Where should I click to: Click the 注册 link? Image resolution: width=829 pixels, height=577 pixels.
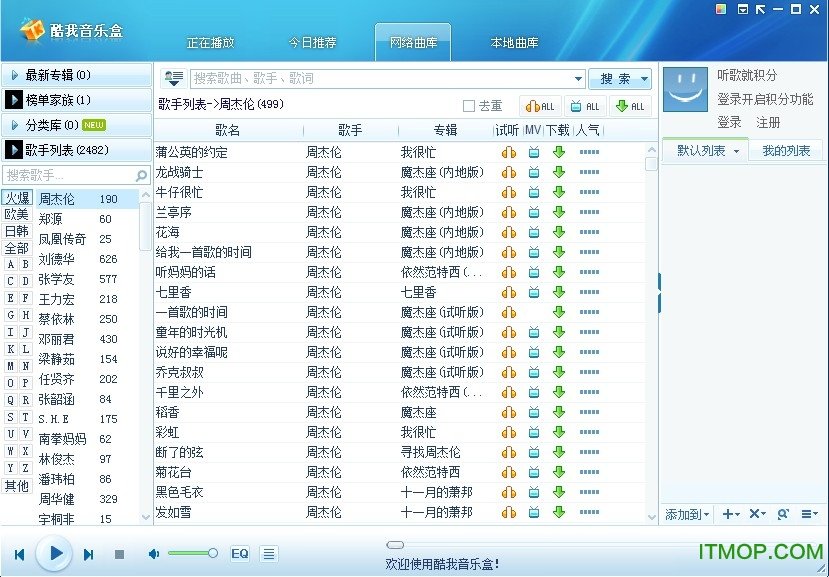coord(768,123)
